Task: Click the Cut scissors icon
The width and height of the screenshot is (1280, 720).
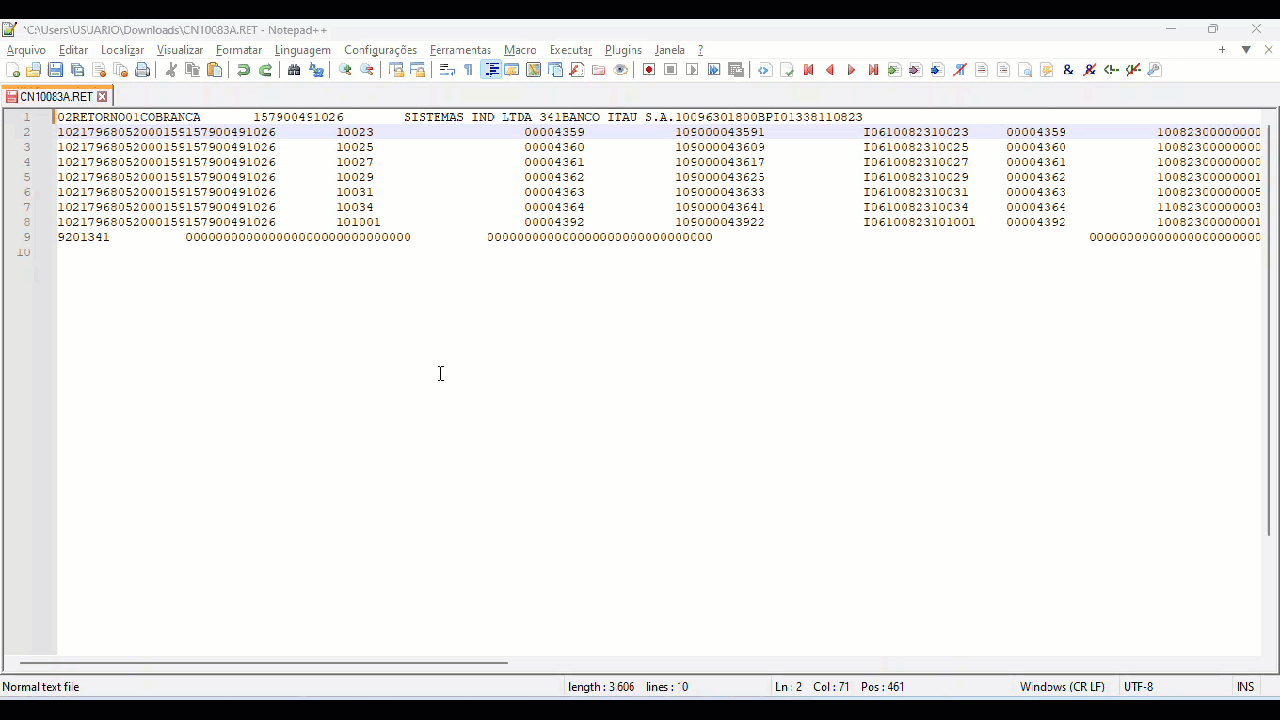Action: 171,70
